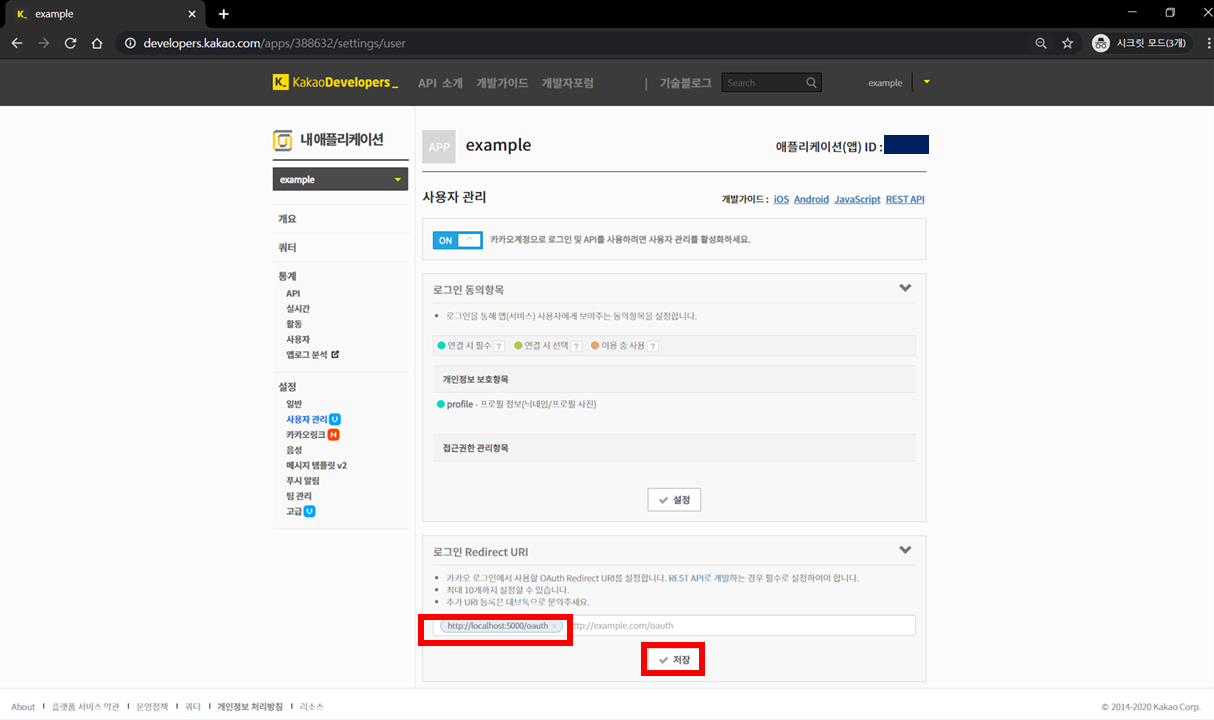Image resolution: width=1214 pixels, height=720 pixels.
Task: Click external link icon of 앱로그 분석
Action: [335, 354]
